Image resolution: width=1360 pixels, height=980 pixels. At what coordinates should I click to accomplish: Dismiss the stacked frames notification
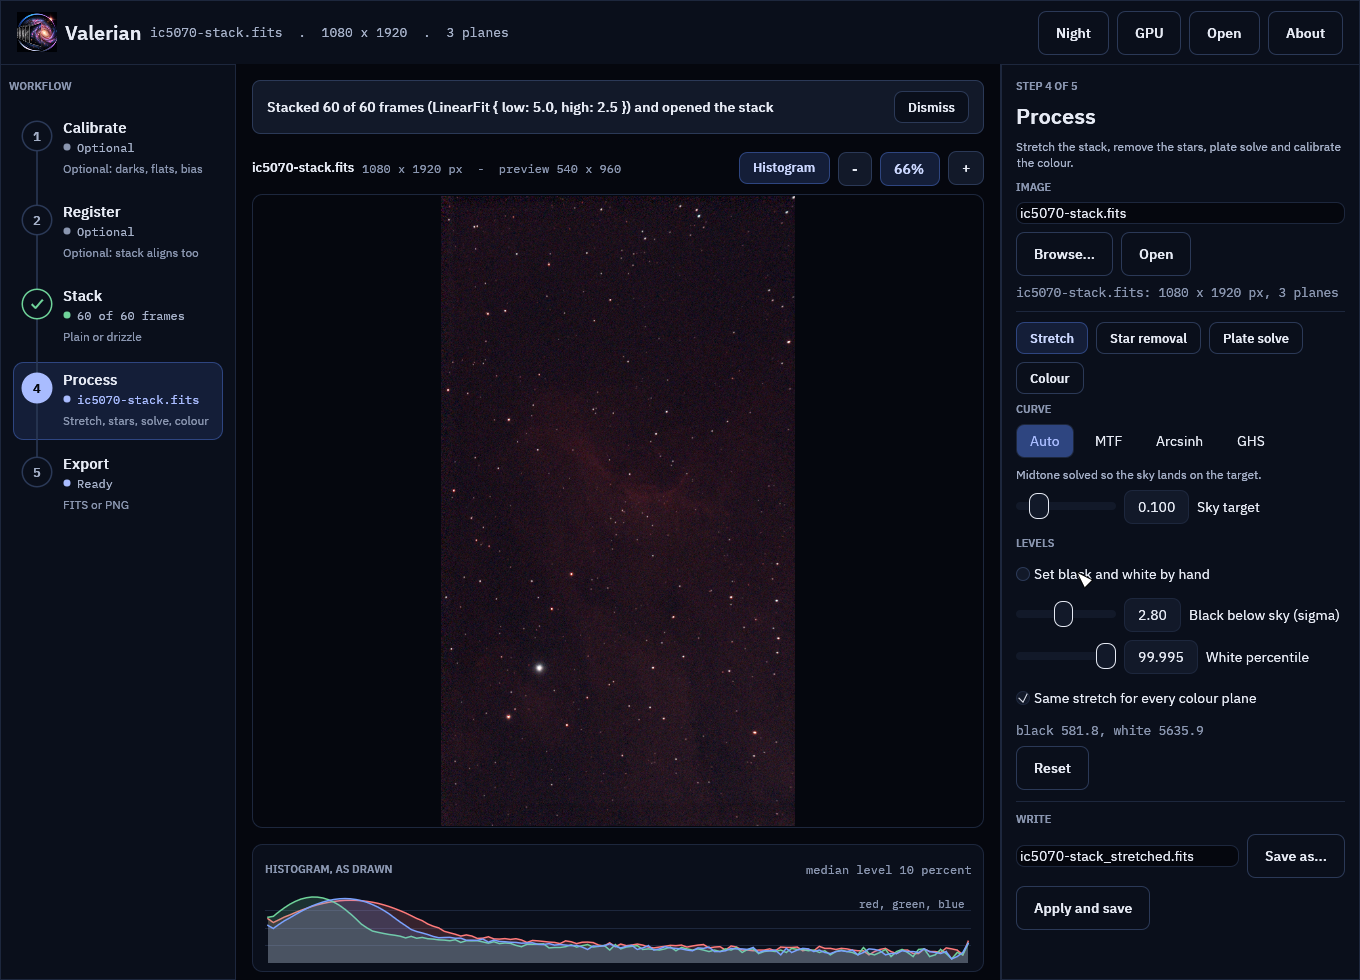pyautogui.click(x=931, y=107)
